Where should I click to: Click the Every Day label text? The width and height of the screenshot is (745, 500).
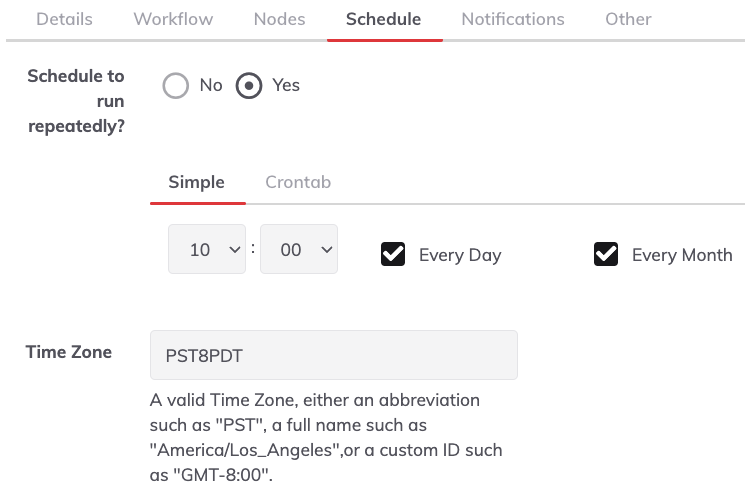tap(460, 255)
